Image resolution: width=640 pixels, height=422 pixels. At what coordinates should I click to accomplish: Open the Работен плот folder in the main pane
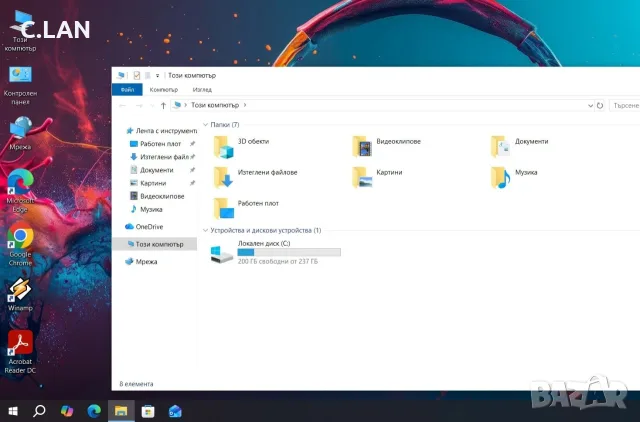tap(224, 209)
